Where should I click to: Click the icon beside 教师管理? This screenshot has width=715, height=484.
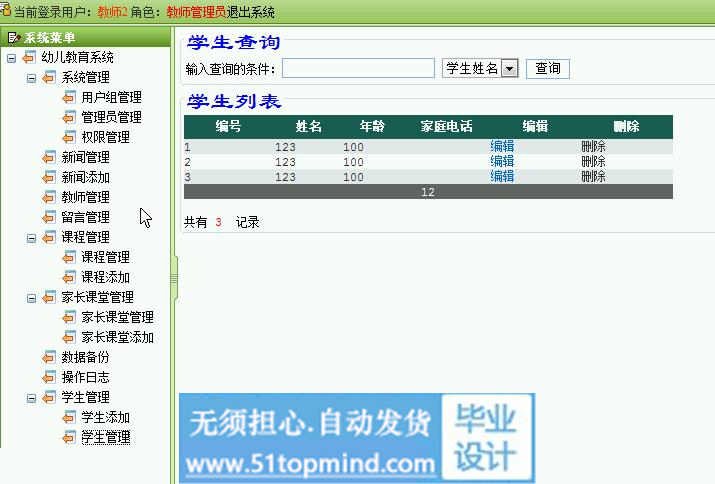coord(49,198)
